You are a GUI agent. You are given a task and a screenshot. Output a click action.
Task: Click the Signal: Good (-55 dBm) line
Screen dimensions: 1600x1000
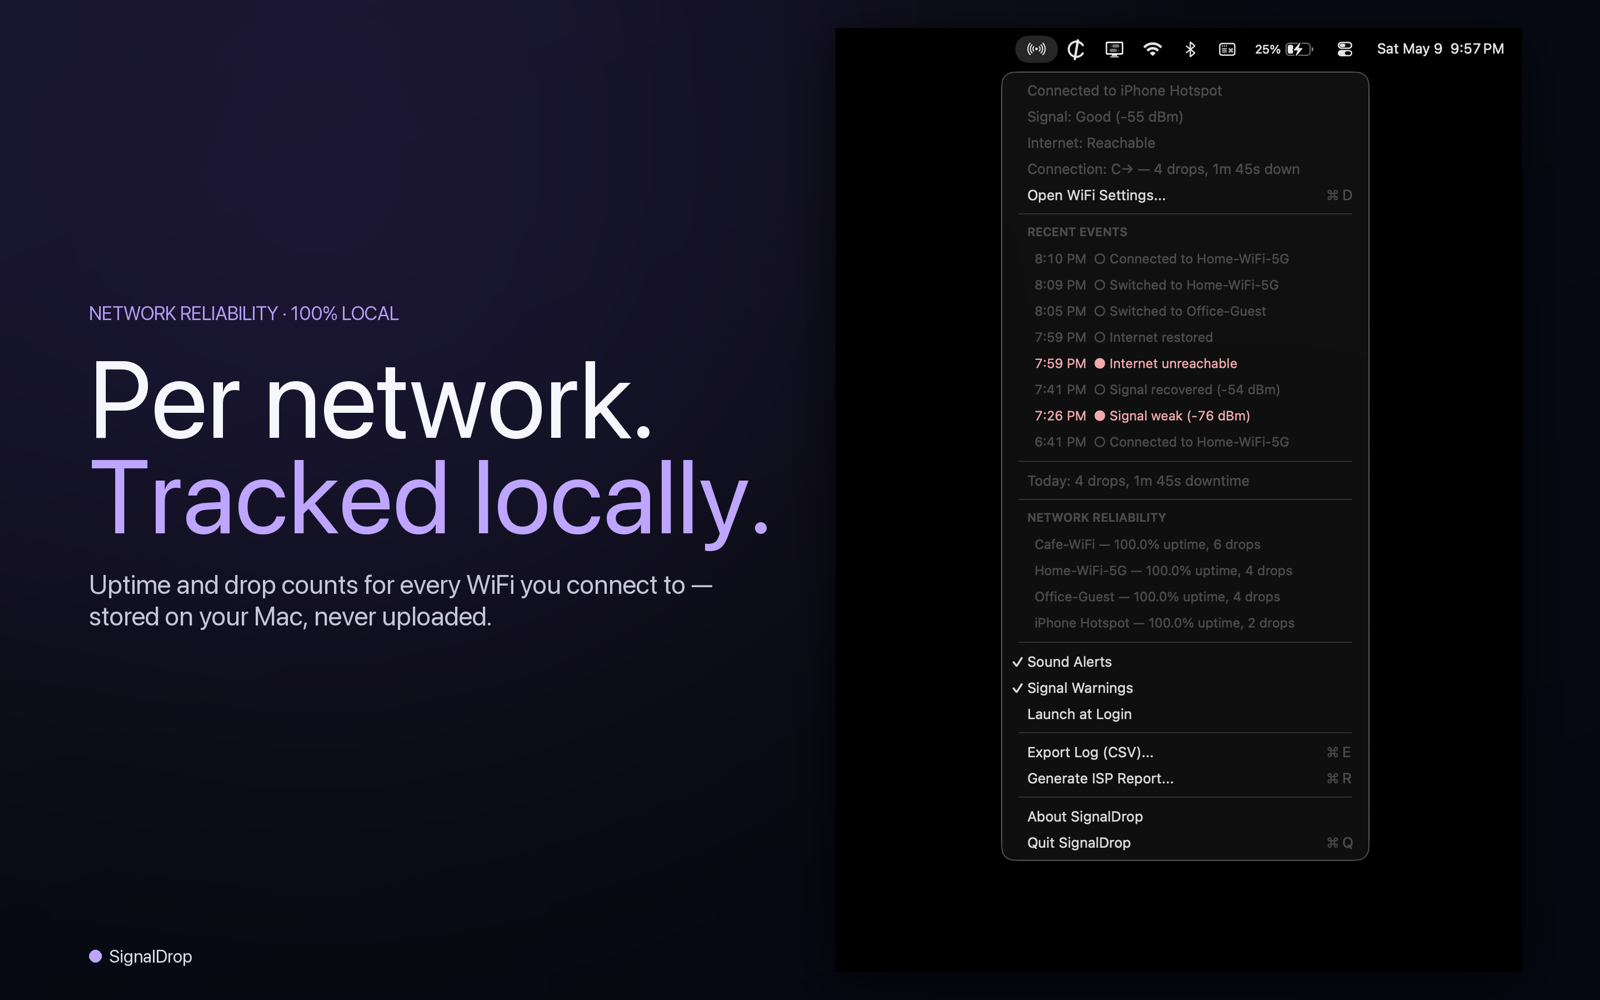click(x=1185, y=116)
